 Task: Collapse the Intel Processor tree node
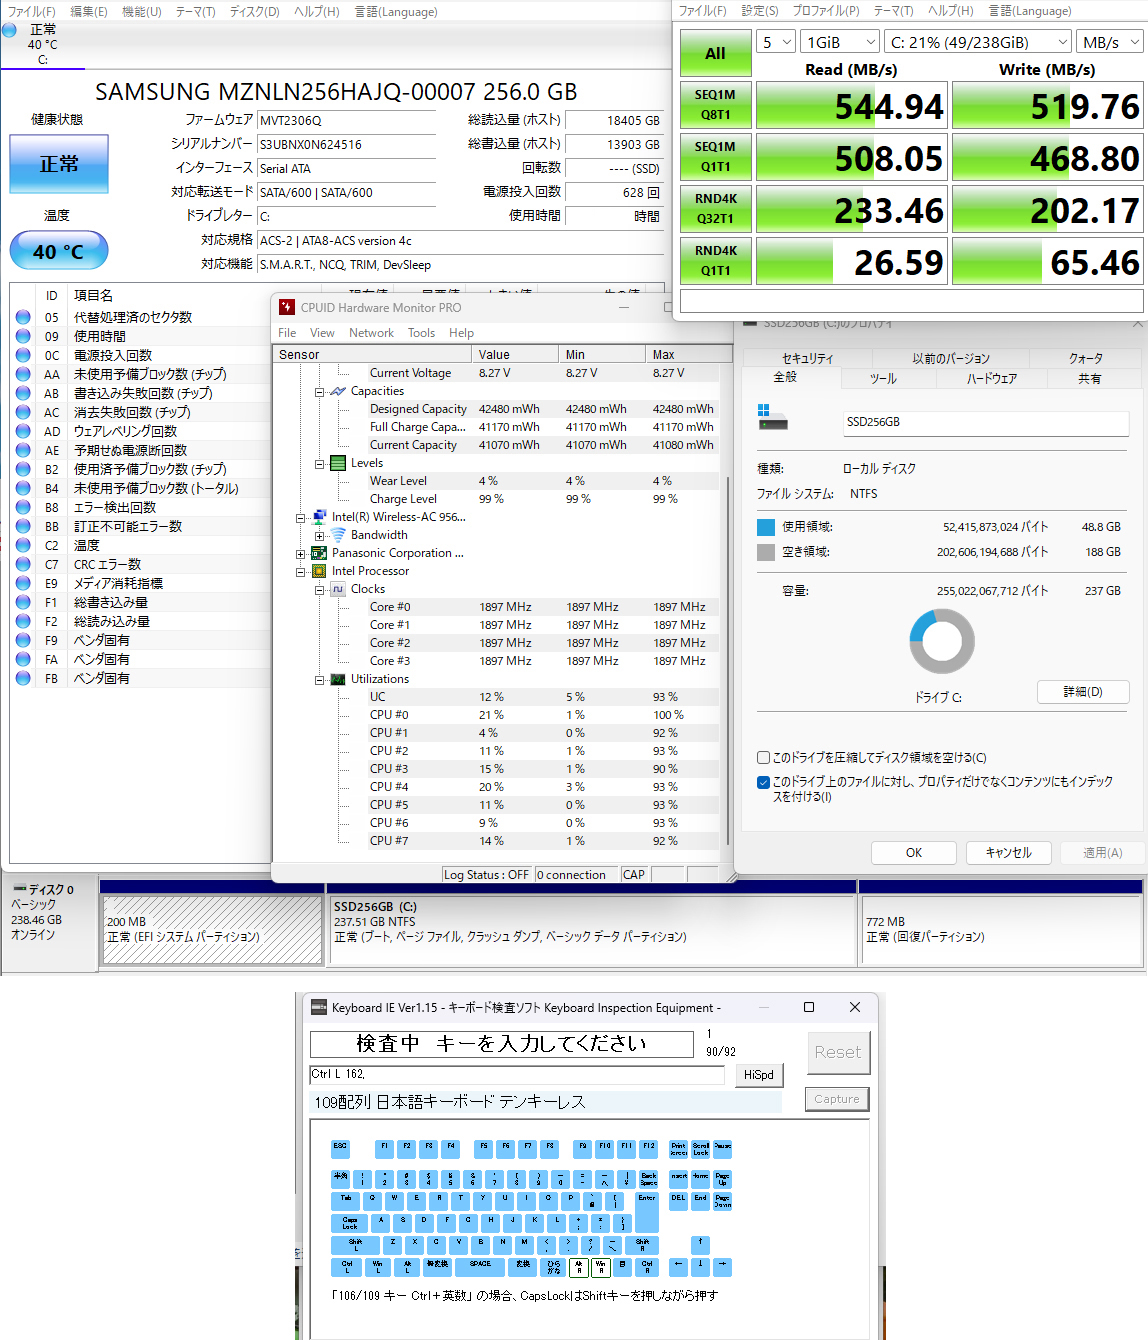300,572
